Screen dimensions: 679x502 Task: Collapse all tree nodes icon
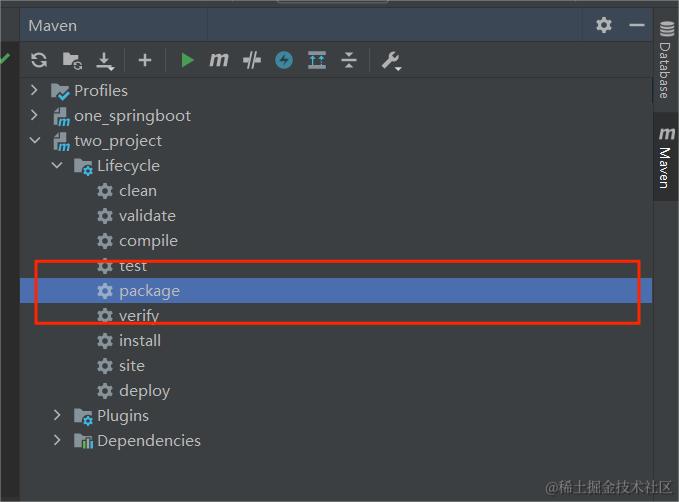pos(349,60)
